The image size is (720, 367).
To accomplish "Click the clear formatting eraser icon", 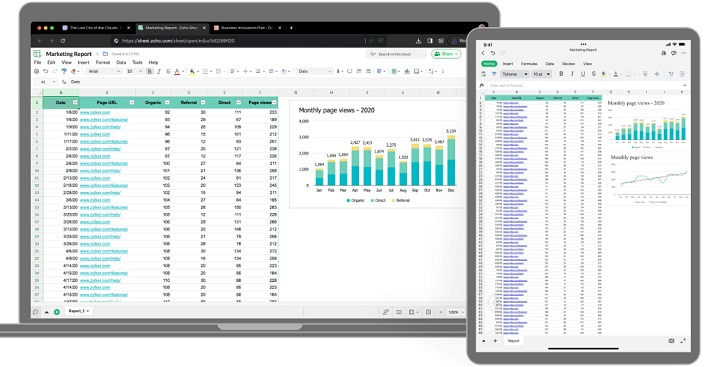I will click(x=74, y=71).
